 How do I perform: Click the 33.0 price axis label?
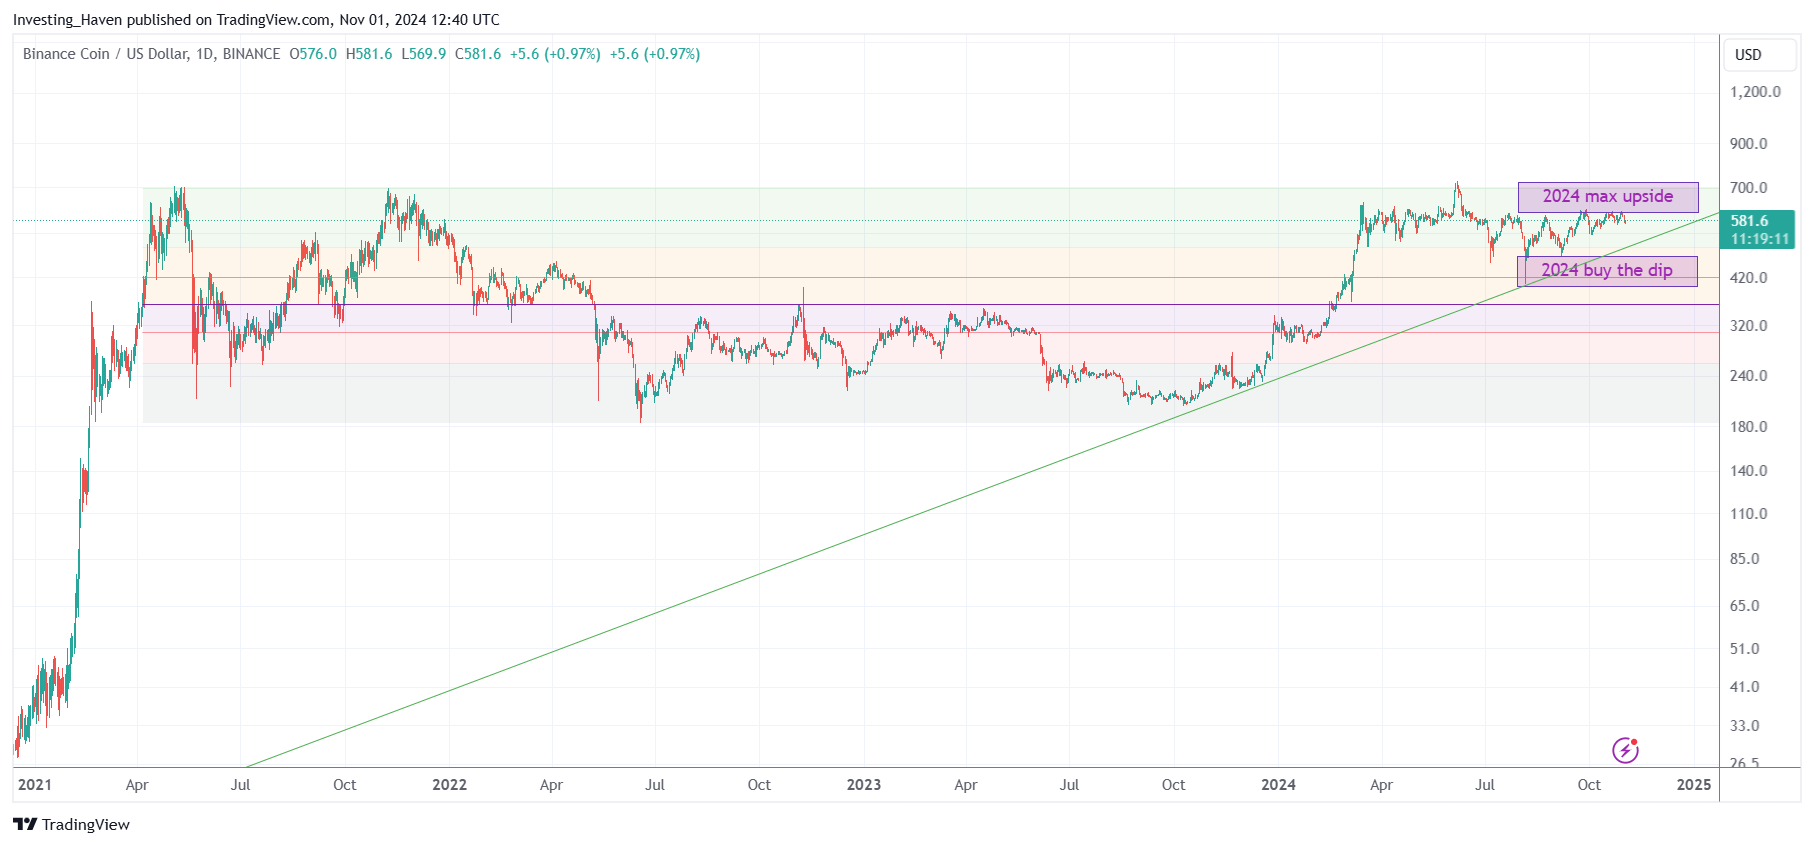1745,726
